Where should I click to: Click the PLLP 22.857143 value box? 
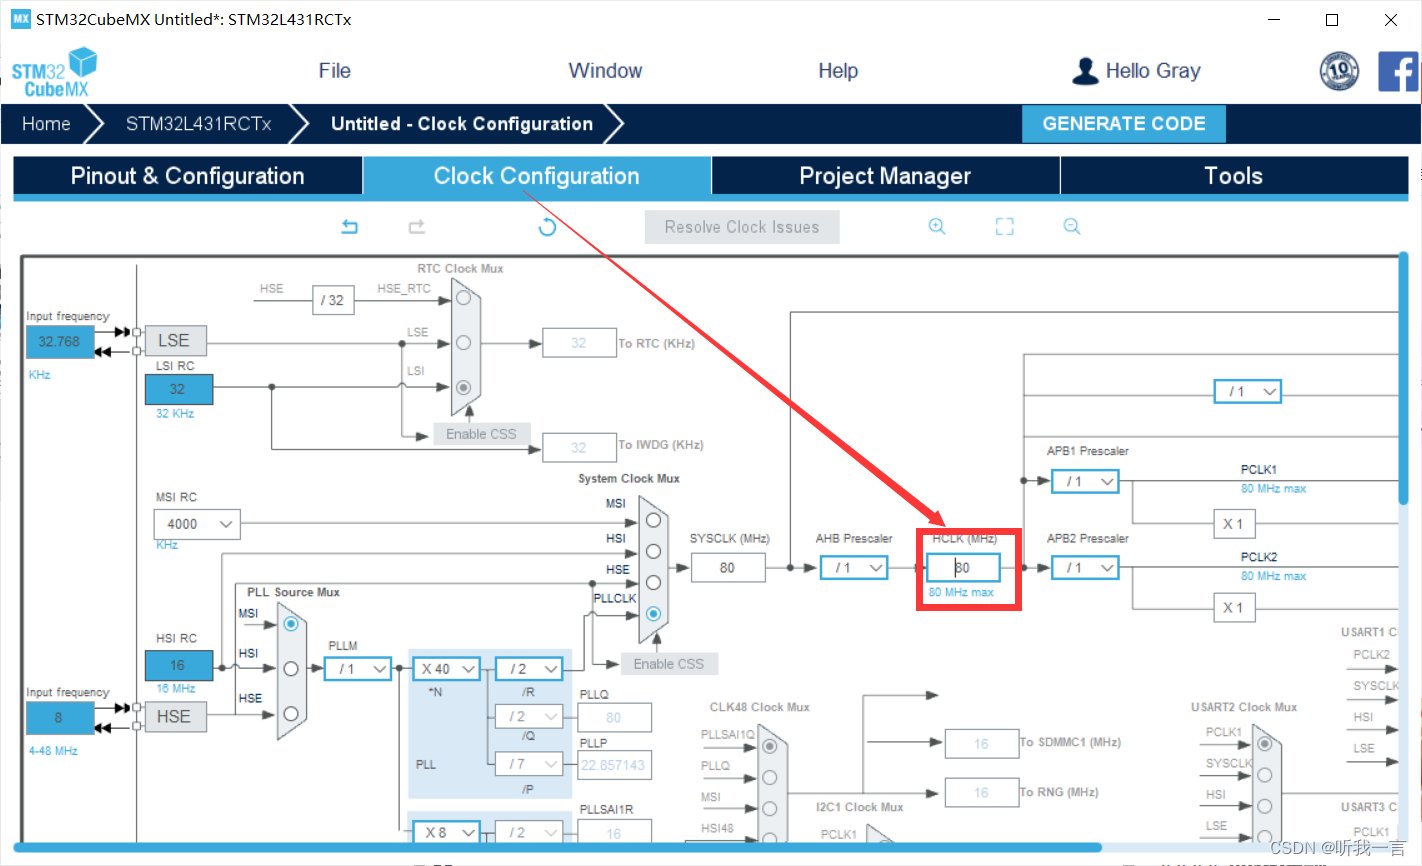pyautogui.click(x=614, y=765)
